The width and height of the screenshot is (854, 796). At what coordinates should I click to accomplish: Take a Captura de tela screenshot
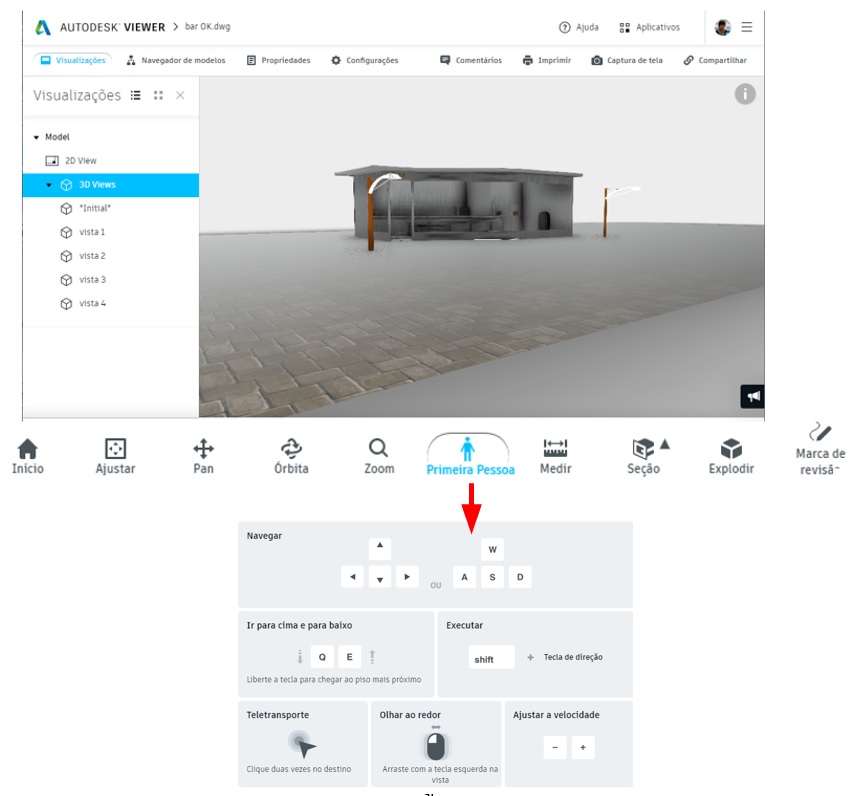click(627, 60)
